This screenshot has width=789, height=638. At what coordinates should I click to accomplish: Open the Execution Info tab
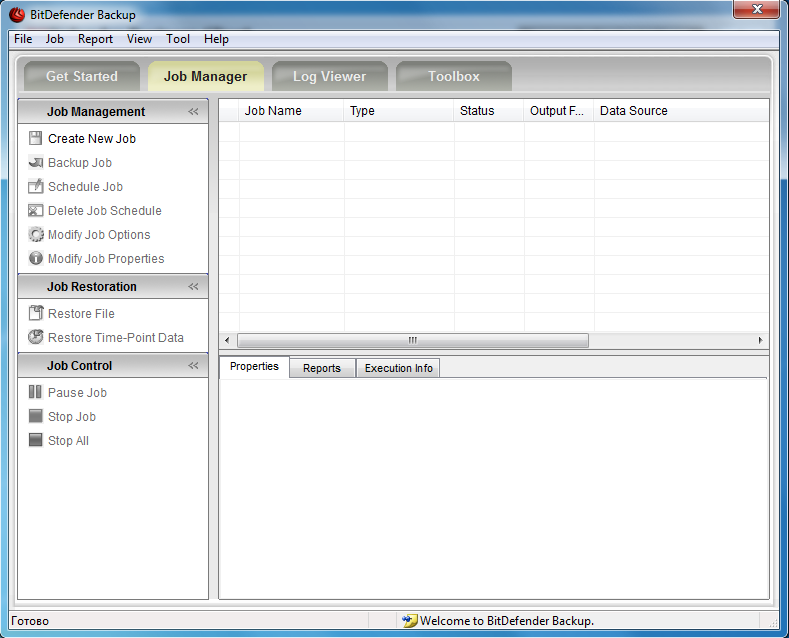tap(399, 368)
